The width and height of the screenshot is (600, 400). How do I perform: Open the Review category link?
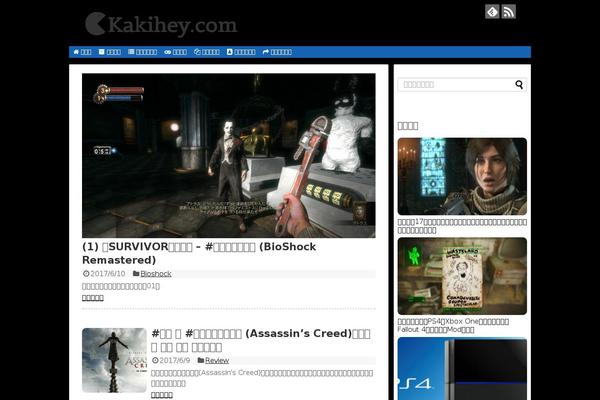coord(217,361)
